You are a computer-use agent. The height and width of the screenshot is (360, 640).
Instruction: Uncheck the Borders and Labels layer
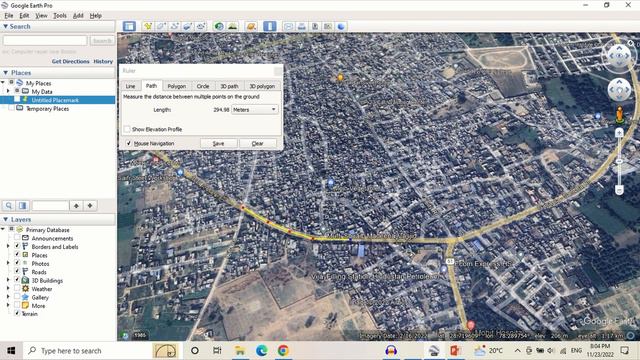coord(17,246)
